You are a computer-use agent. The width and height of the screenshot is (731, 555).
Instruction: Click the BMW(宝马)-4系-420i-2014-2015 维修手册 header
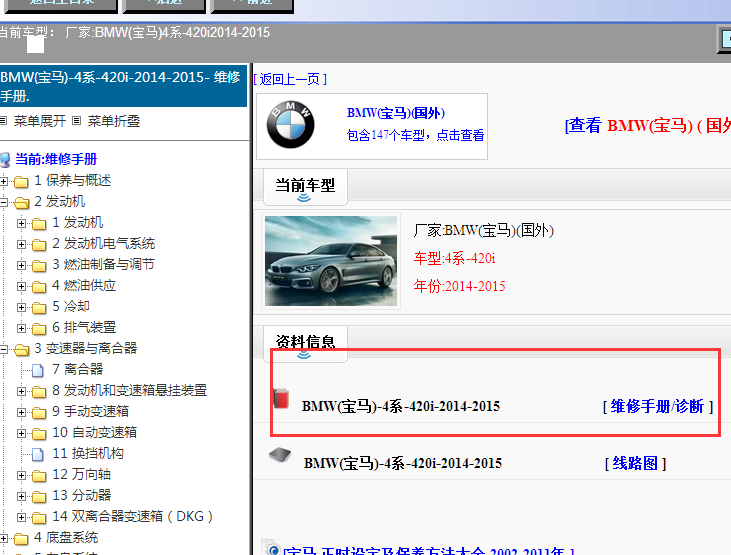click(123, 86)
